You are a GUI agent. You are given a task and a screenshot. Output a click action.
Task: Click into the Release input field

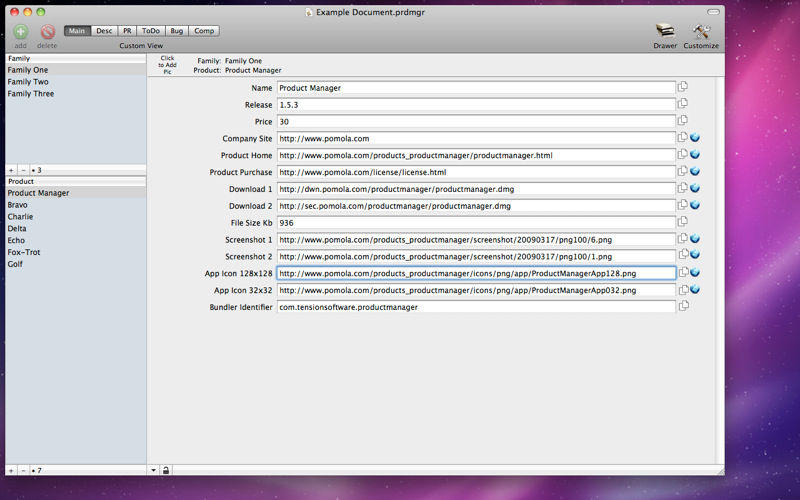click(x=477, y=105)
